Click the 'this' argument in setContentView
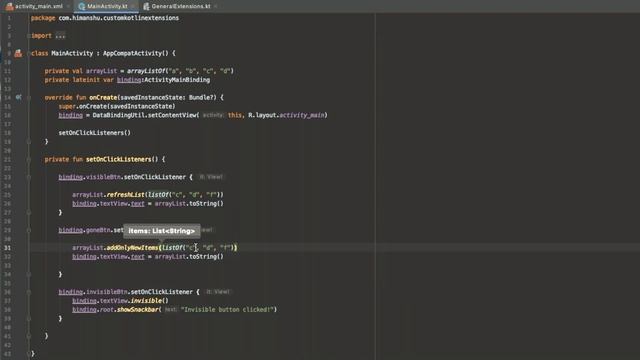 (x=234, y=115)
